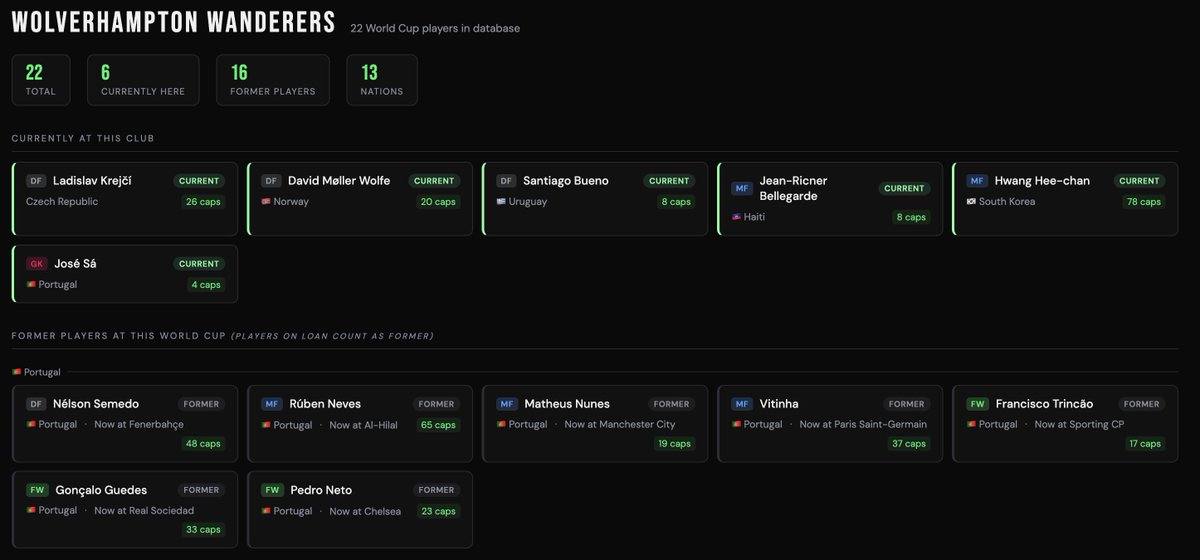
Task: Select Francisco Trincão former player name
Action: click(x=1044, y=404)
